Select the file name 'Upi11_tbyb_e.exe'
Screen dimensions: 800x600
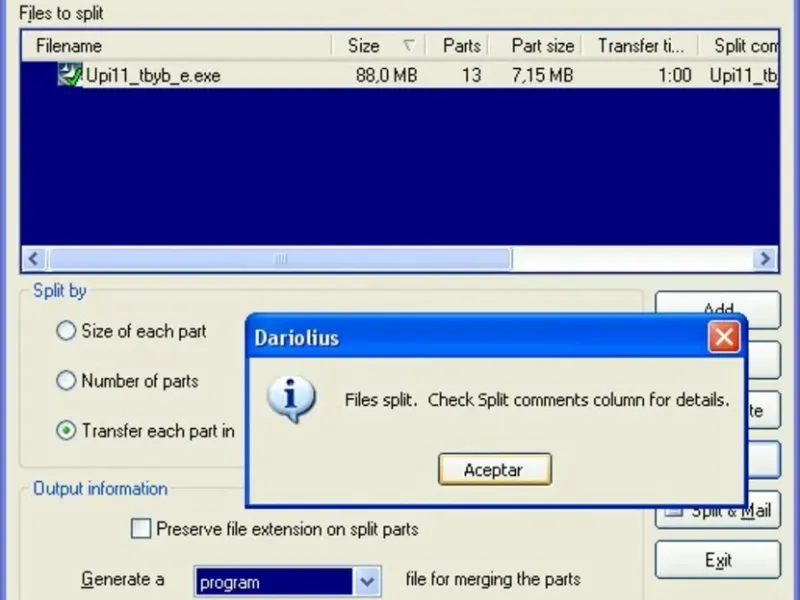click(x=153, y=76)
